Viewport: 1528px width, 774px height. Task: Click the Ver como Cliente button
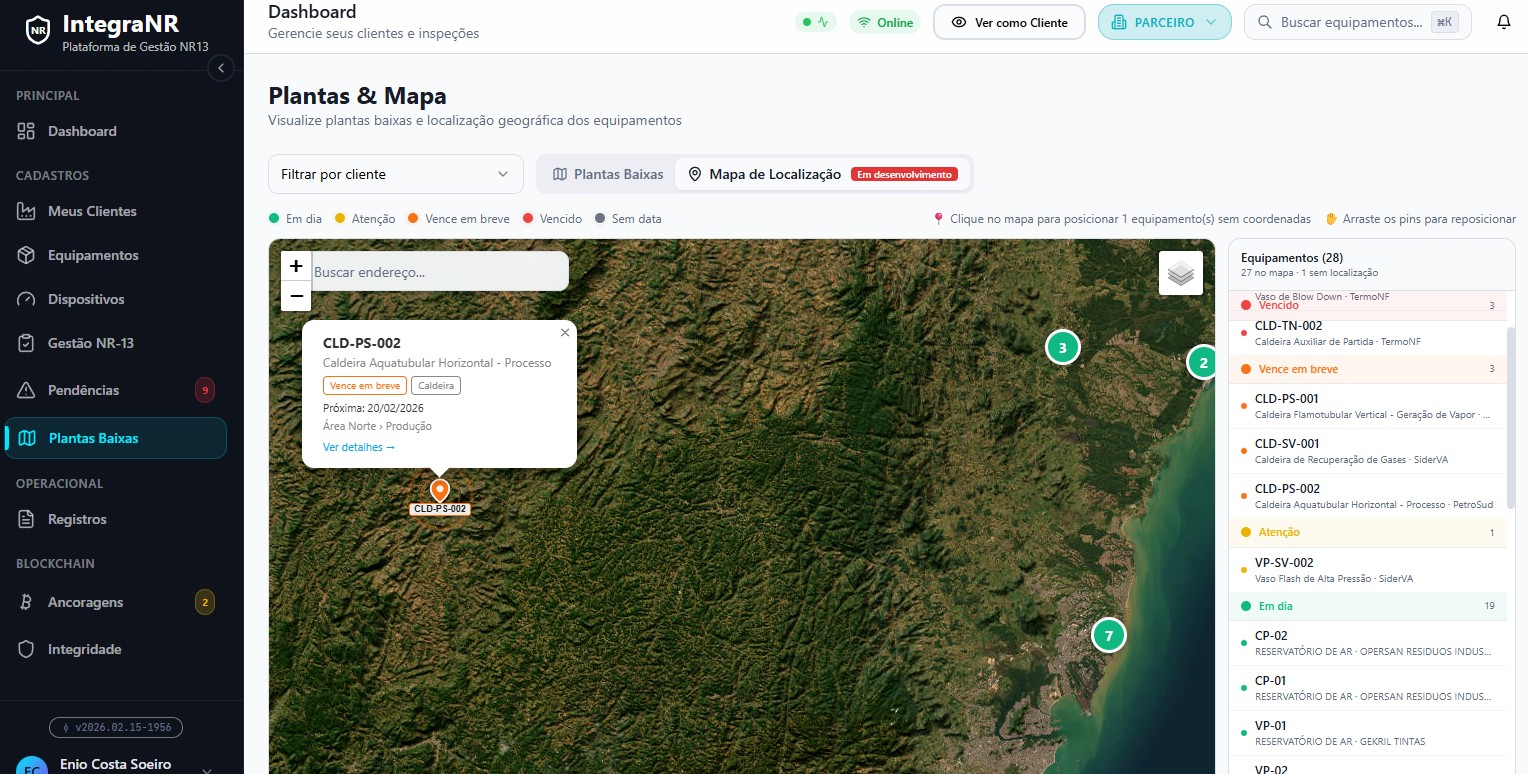coord(1009,22)
